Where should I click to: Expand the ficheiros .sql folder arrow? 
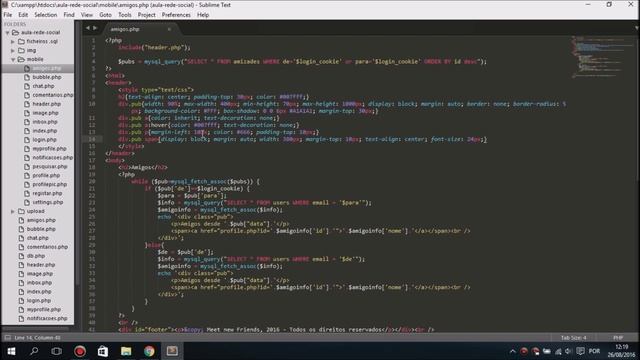coord(13,41)
